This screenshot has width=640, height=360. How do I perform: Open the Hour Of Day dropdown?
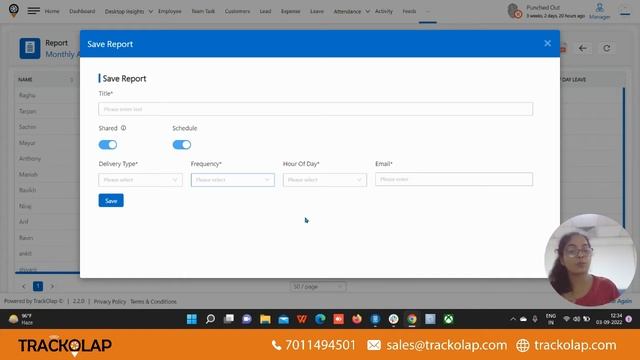coord(325,180)
